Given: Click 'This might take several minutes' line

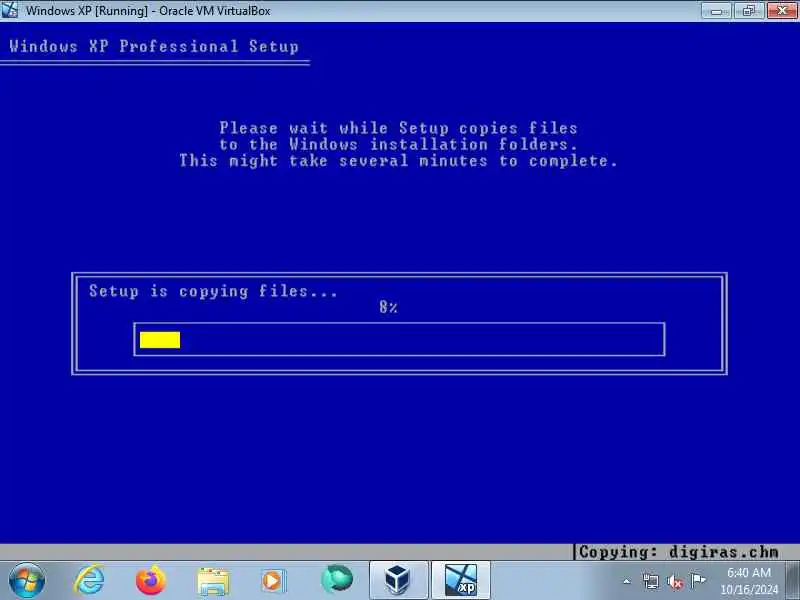Looking at the screenshot, I should (x=398, y=161).
